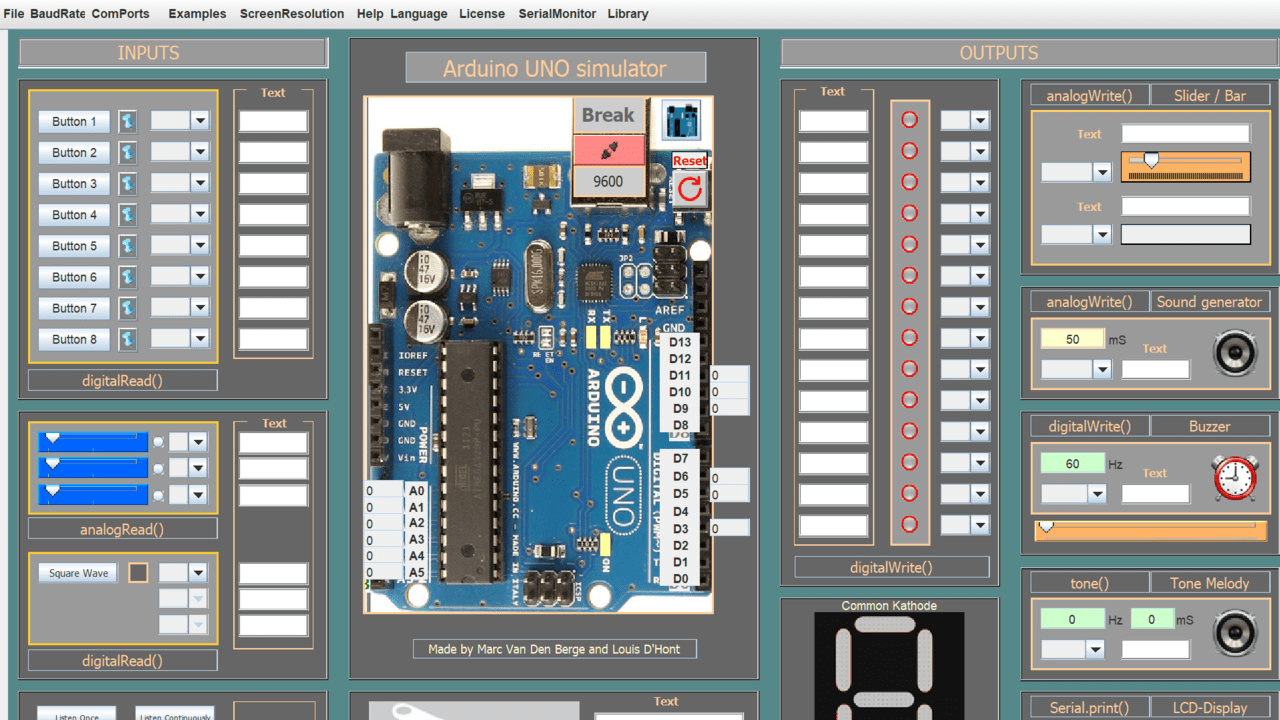
Task: Click the Buzzer alarm clock icon
Action: [1235, 477]
